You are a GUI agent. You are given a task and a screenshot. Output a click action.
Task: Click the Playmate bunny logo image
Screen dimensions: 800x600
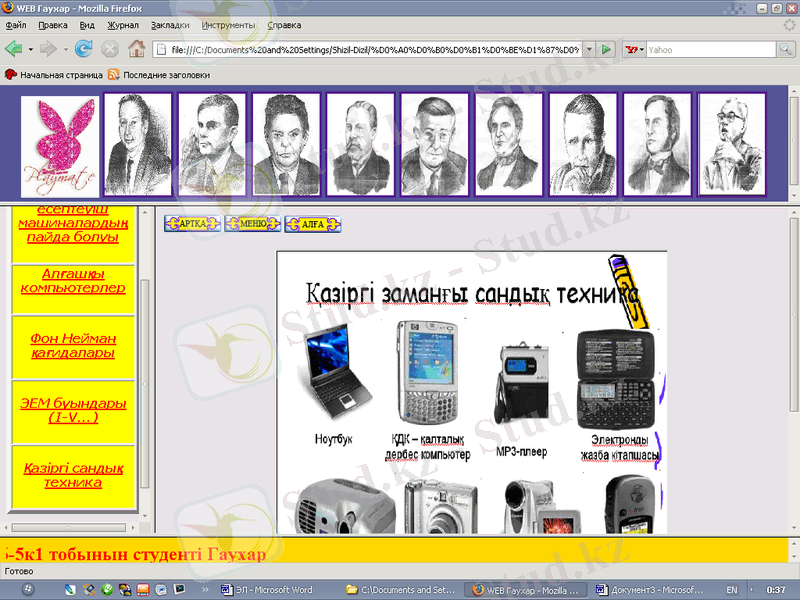click(x=60, y=146)
